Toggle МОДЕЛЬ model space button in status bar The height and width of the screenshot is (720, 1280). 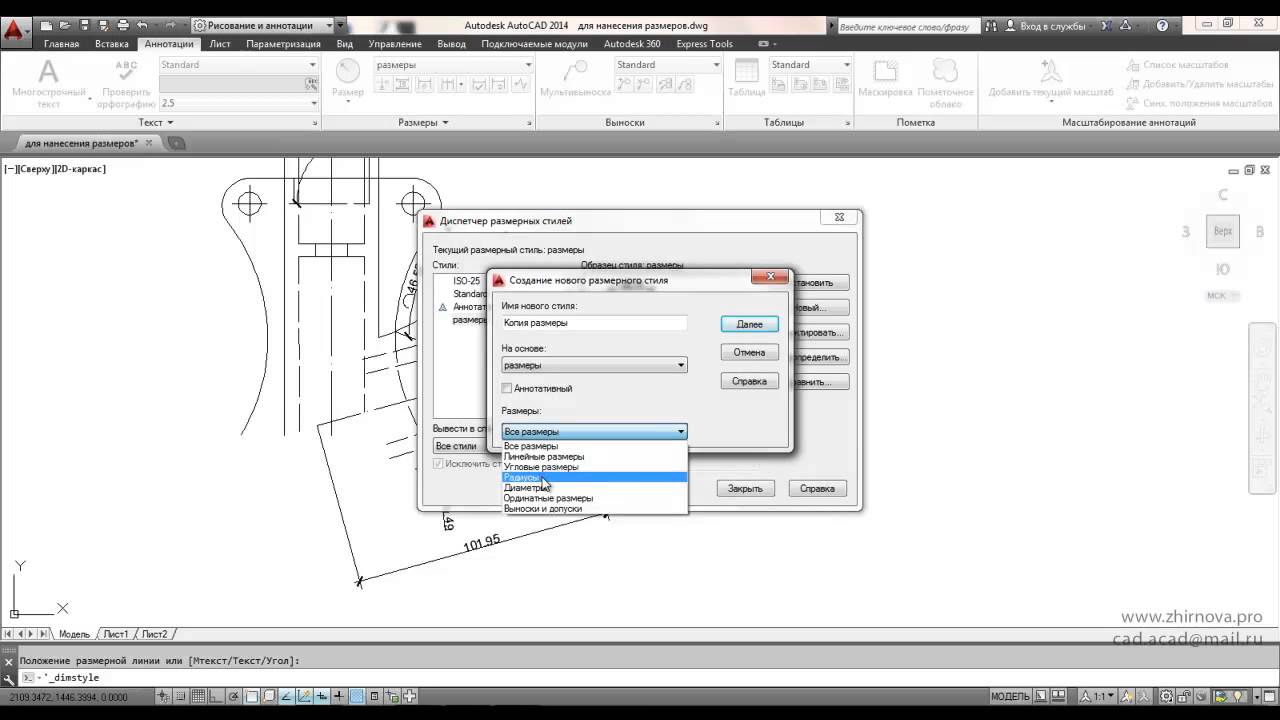pos(1010,697)
